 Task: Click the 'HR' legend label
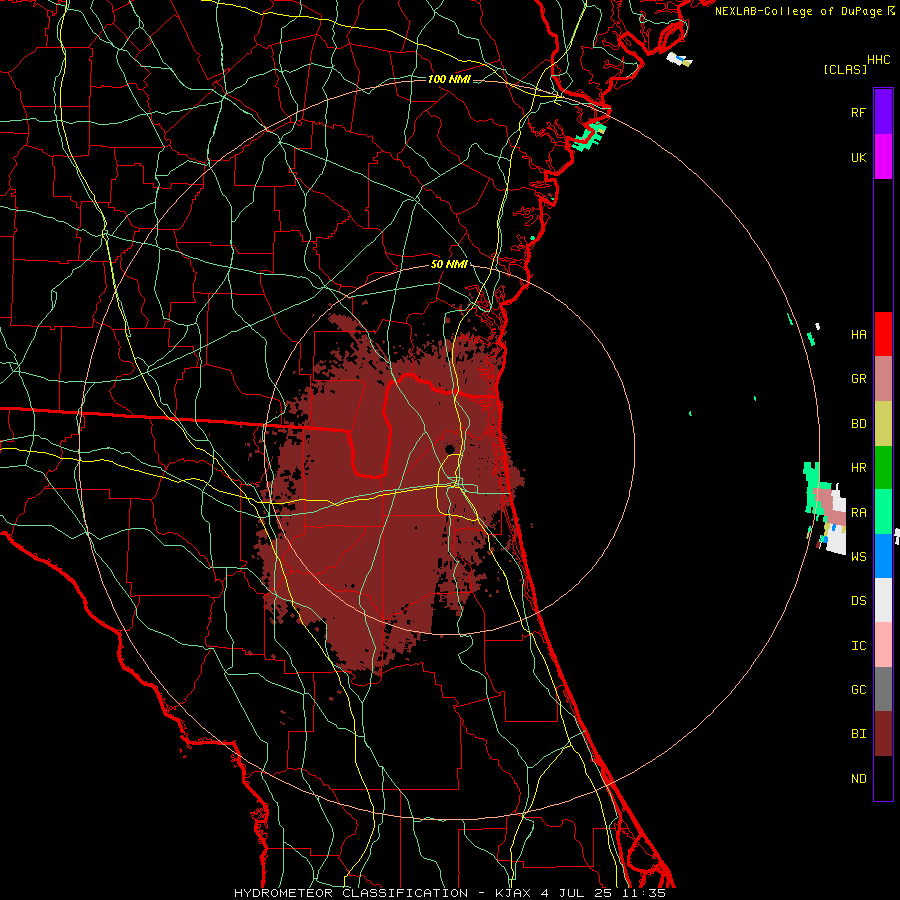[858, 468]
